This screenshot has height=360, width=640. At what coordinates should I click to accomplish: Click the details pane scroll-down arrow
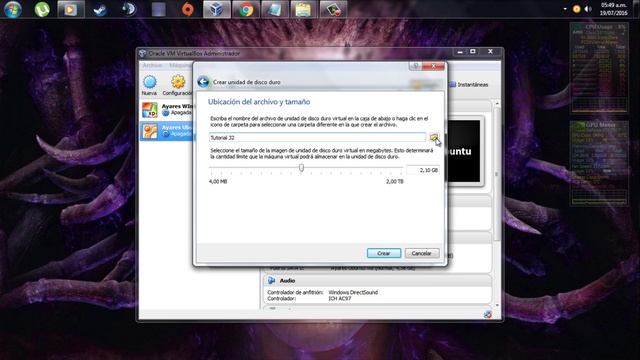[497, 305]
